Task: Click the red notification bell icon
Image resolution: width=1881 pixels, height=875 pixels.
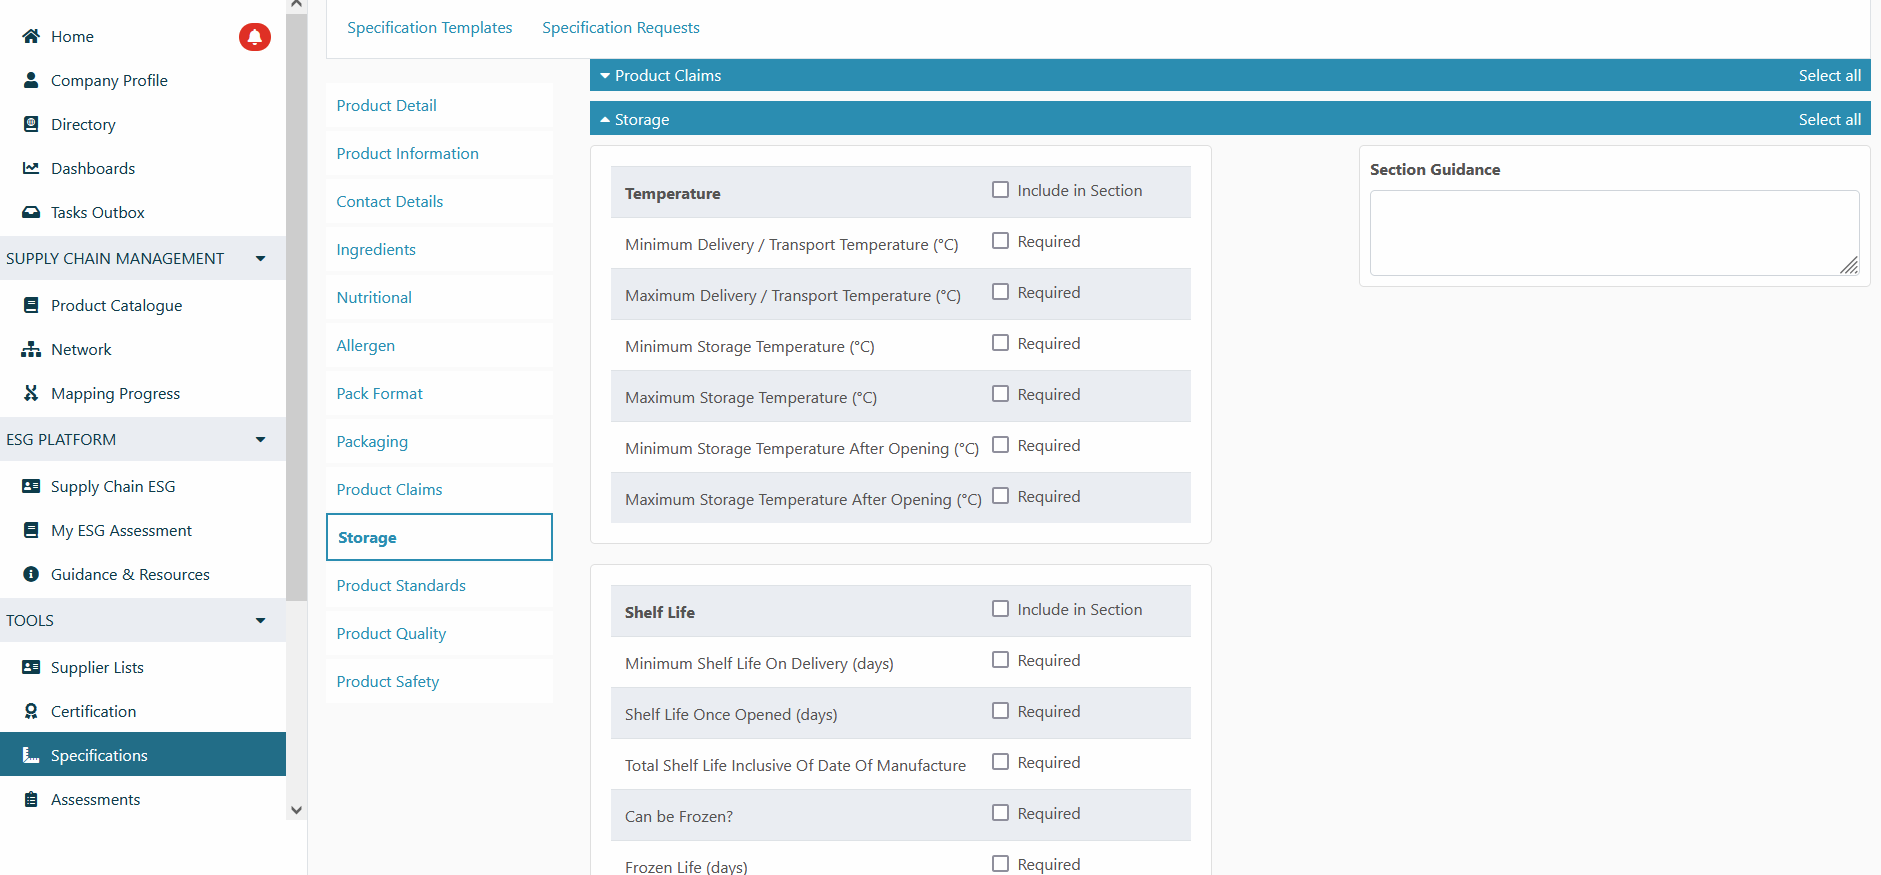Action: coord(254,37)
